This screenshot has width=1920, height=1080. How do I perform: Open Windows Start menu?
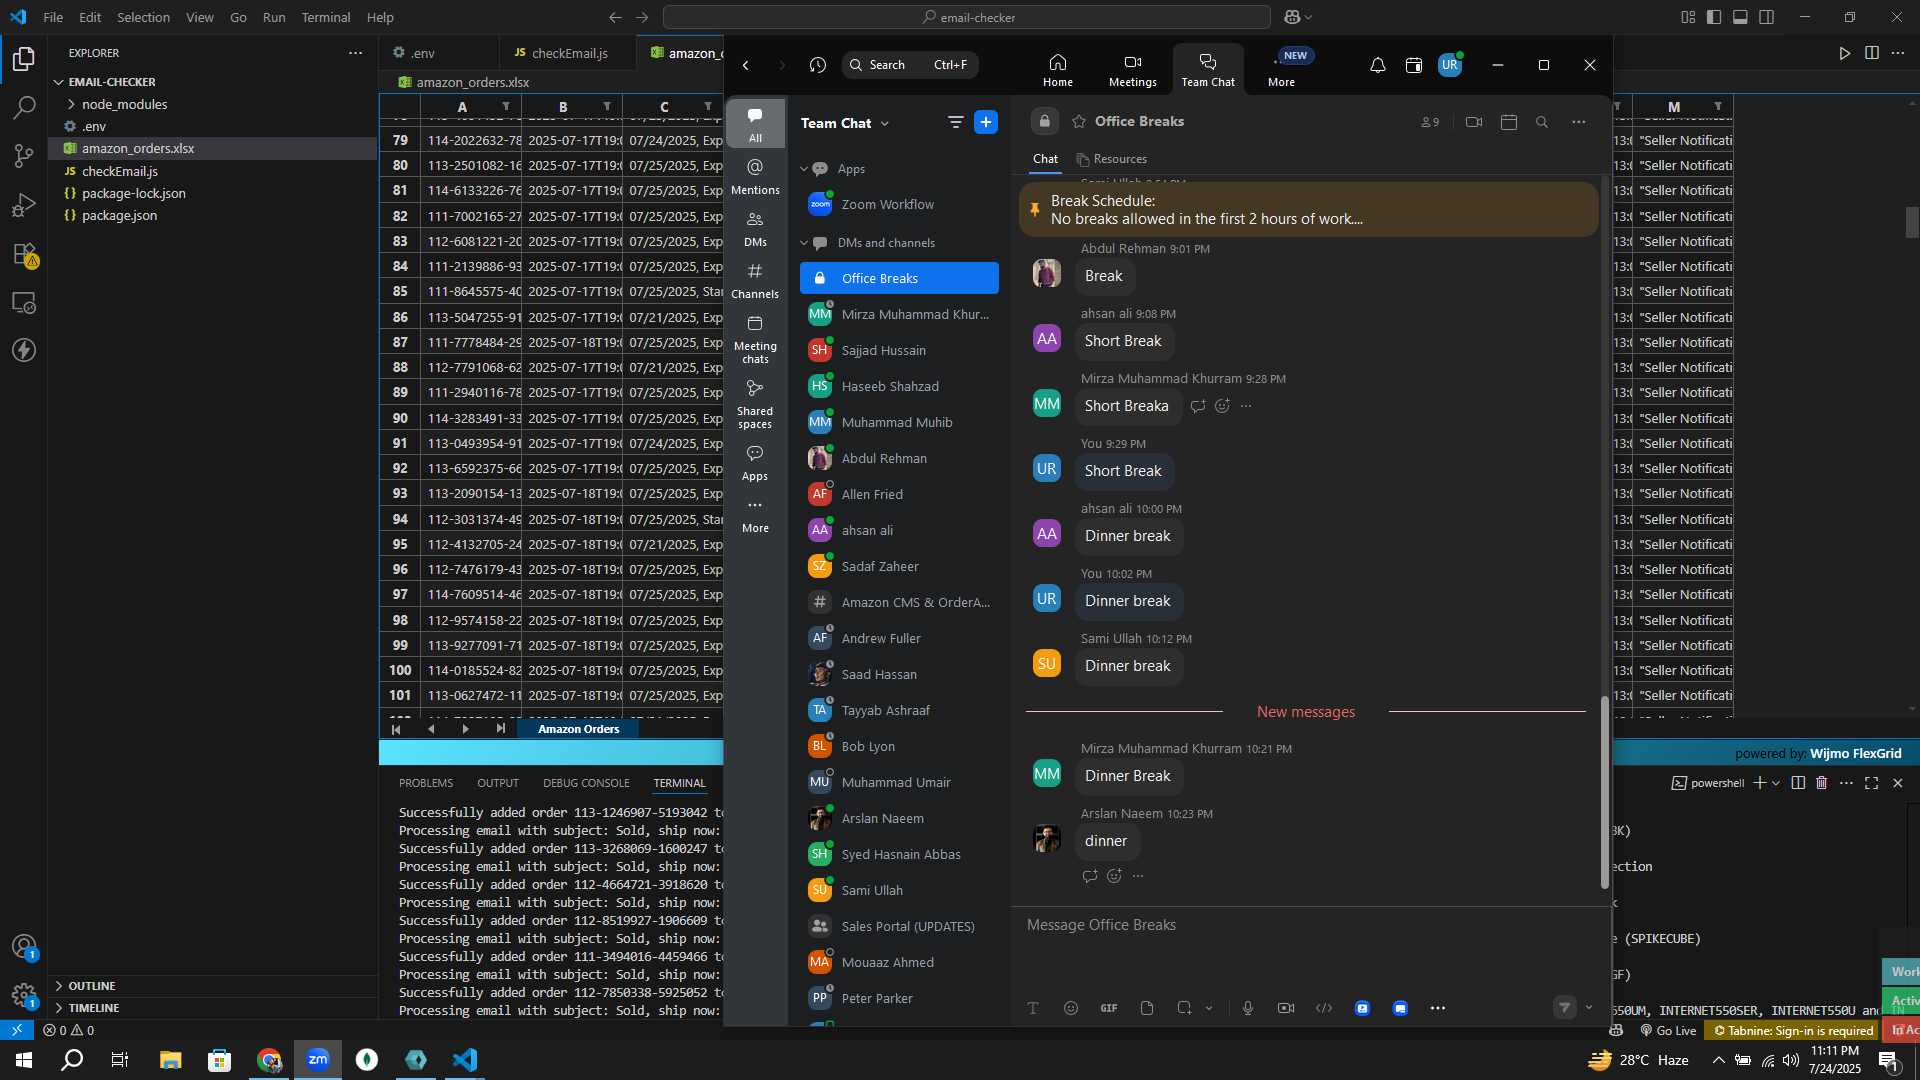tap(24, 1060)
